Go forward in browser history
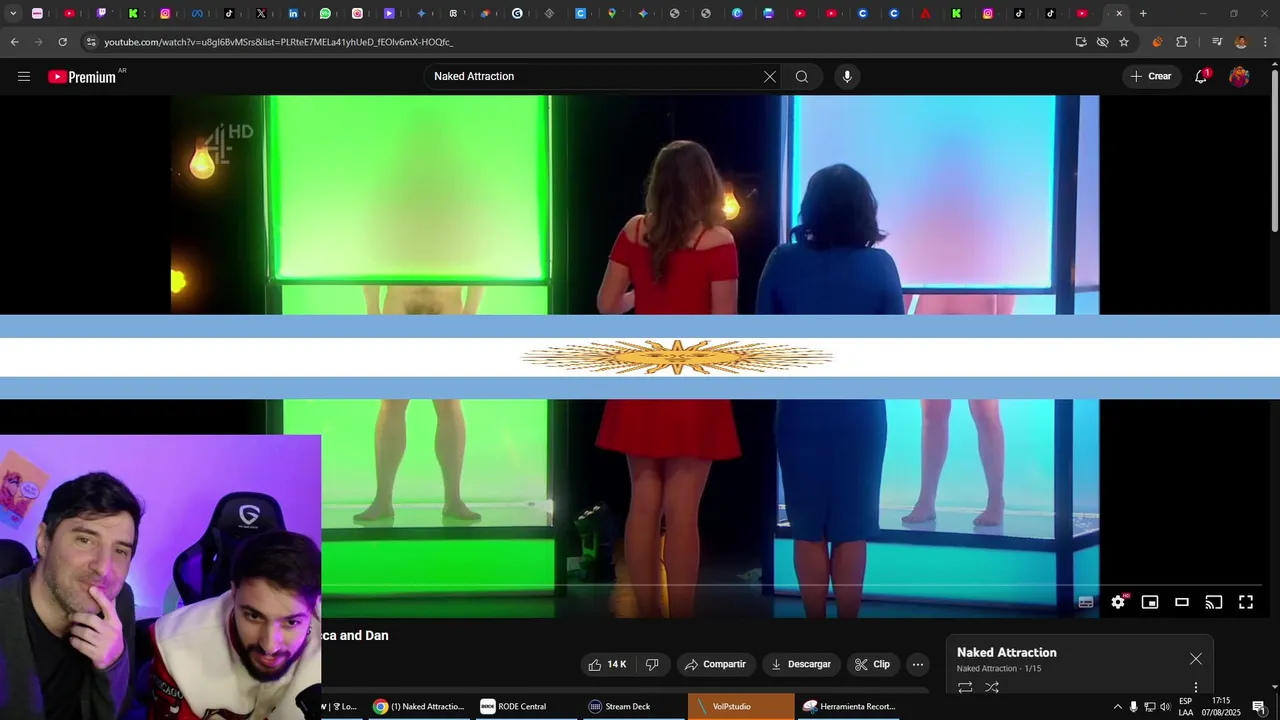 [x=38, y=42]
